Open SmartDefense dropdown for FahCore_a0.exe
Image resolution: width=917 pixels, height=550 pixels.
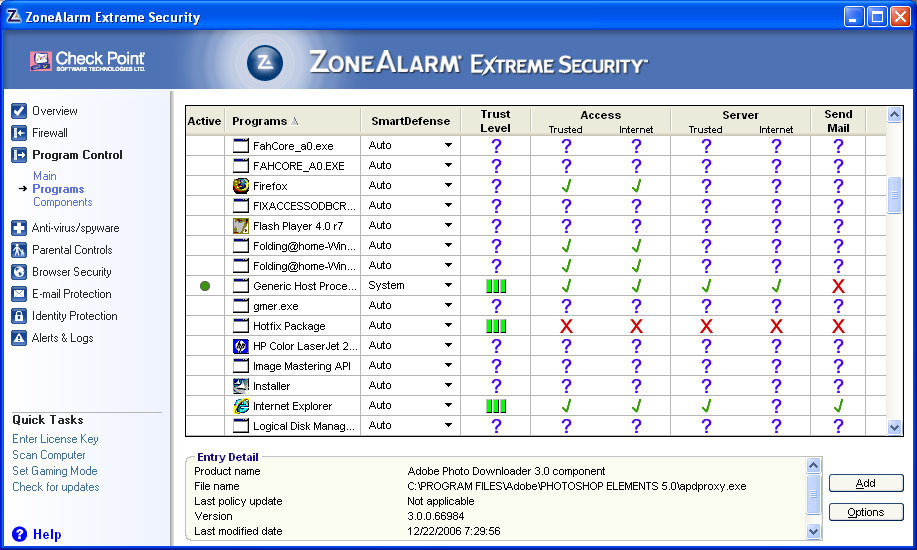pos(448,145)
